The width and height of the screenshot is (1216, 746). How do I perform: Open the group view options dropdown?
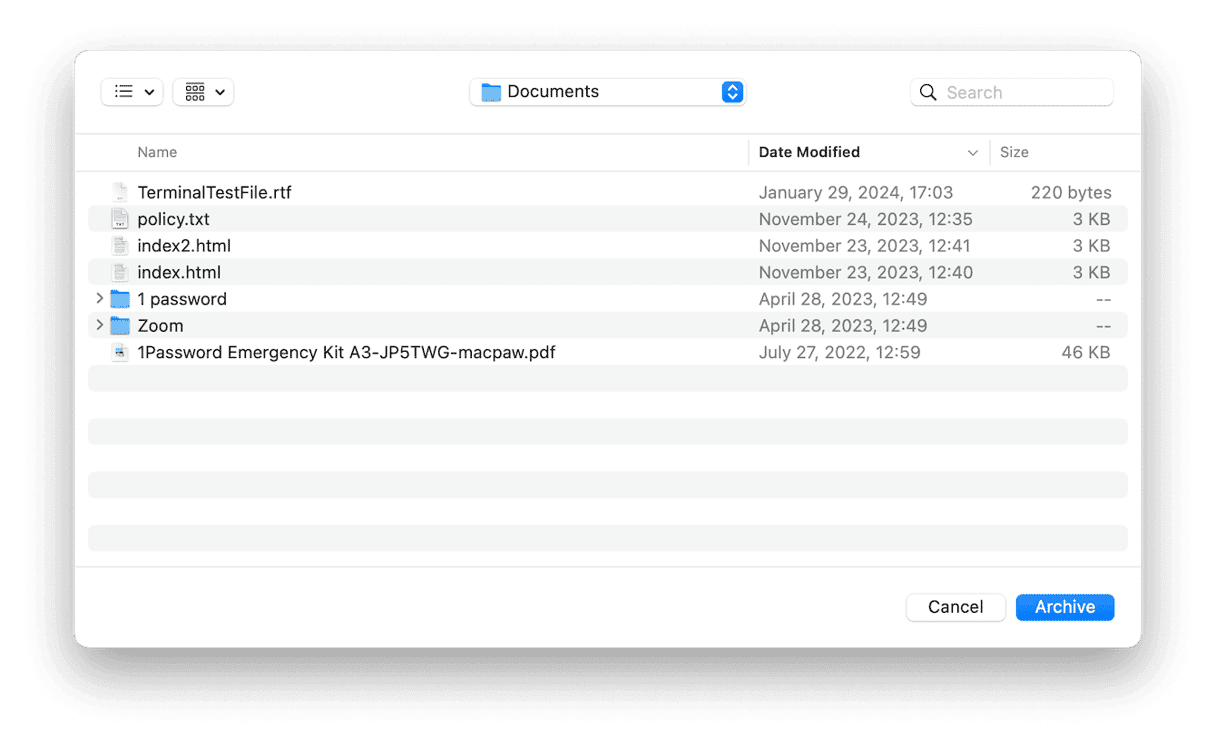coord(203,91)
